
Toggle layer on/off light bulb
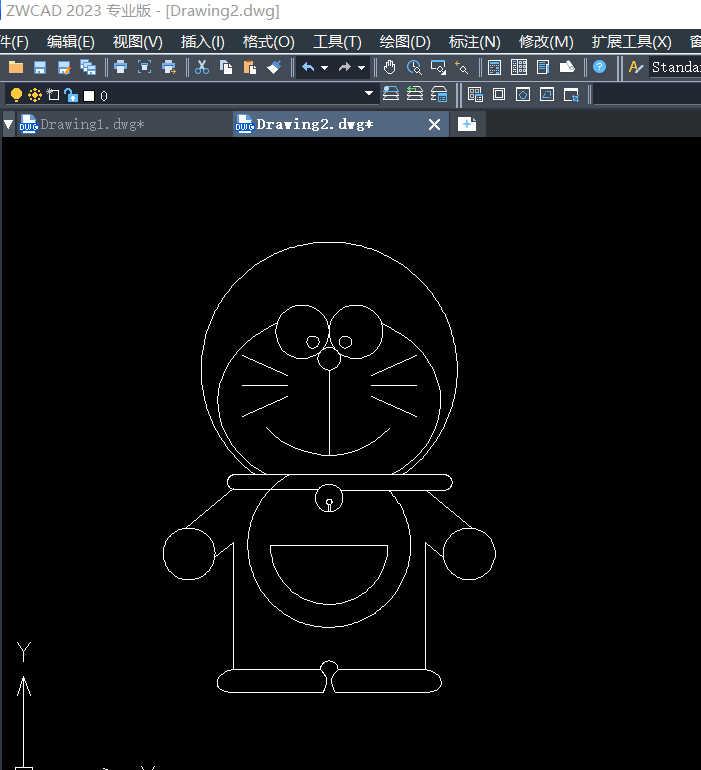pos(16,95)
